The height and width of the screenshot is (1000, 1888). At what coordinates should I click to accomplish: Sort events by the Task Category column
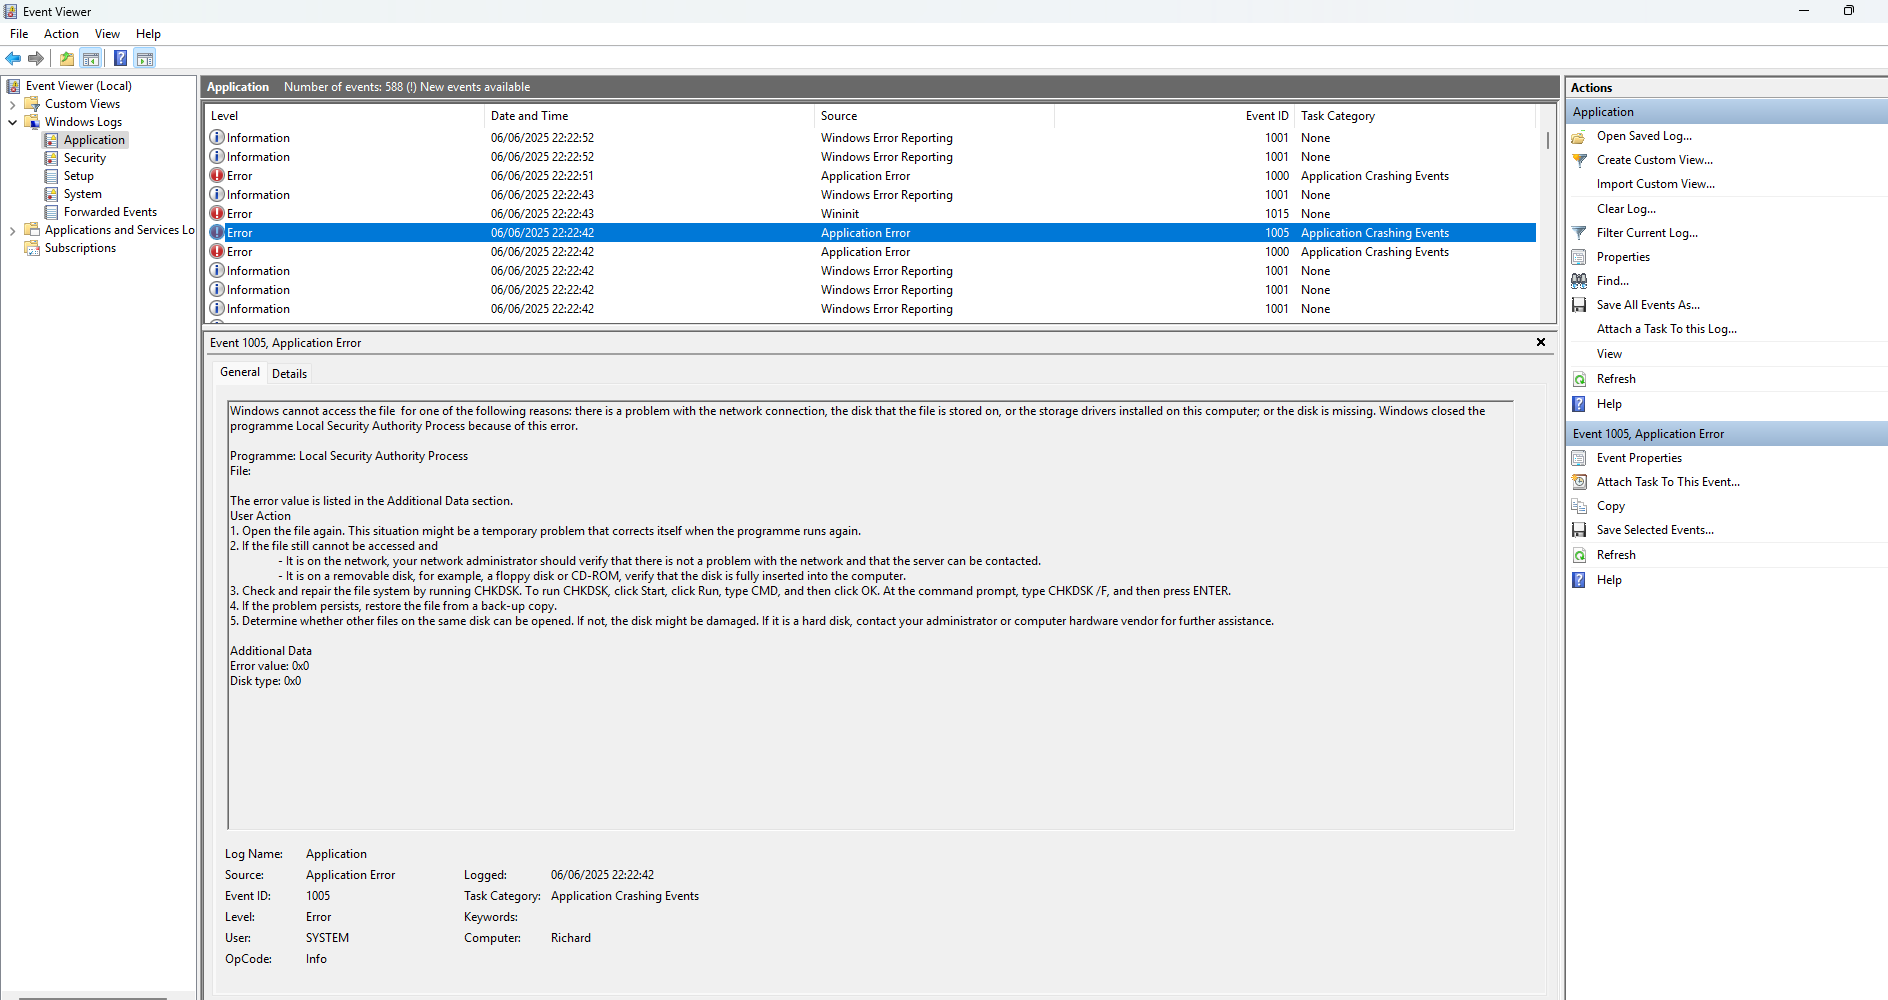pyautogui.click(x=1415, y=116)
